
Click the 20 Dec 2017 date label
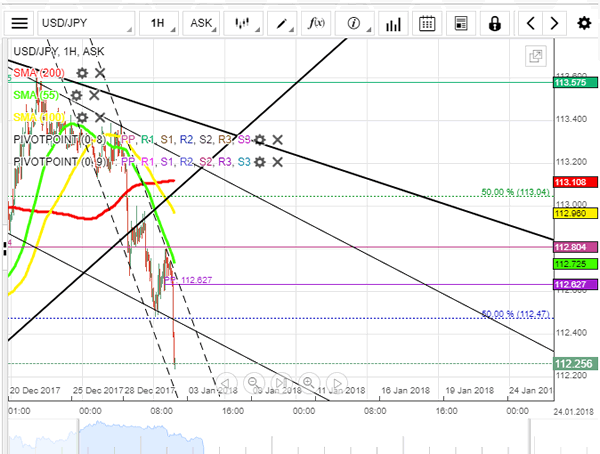[35, 390]
